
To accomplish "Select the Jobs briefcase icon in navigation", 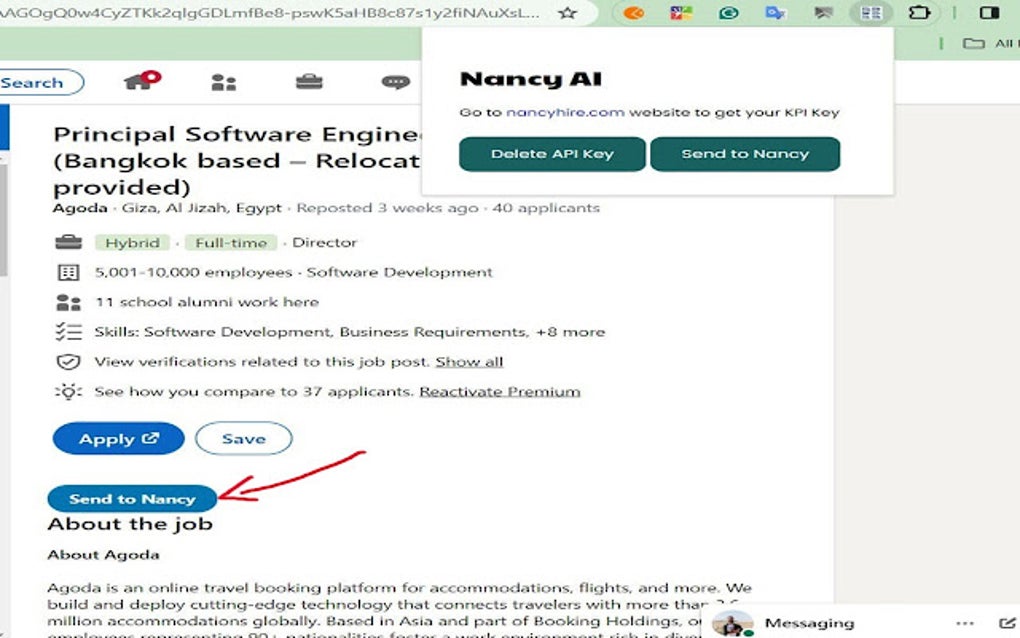I will 309,82.
